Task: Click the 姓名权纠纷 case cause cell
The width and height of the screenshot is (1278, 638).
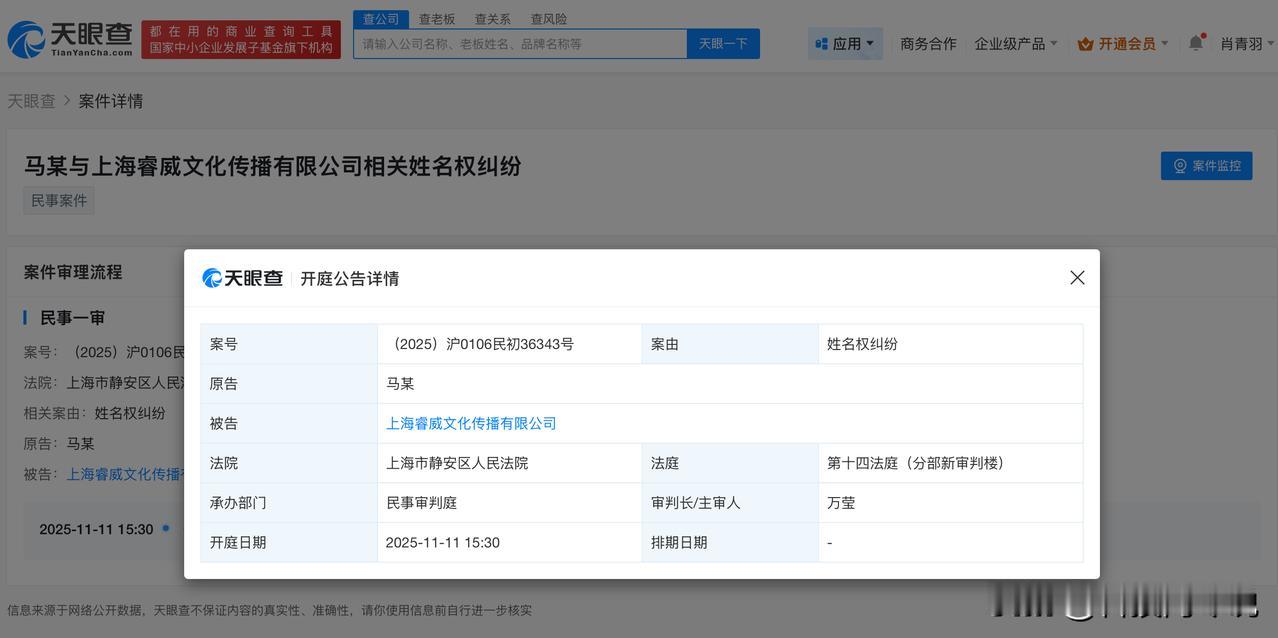Action: tap(950, 344)
